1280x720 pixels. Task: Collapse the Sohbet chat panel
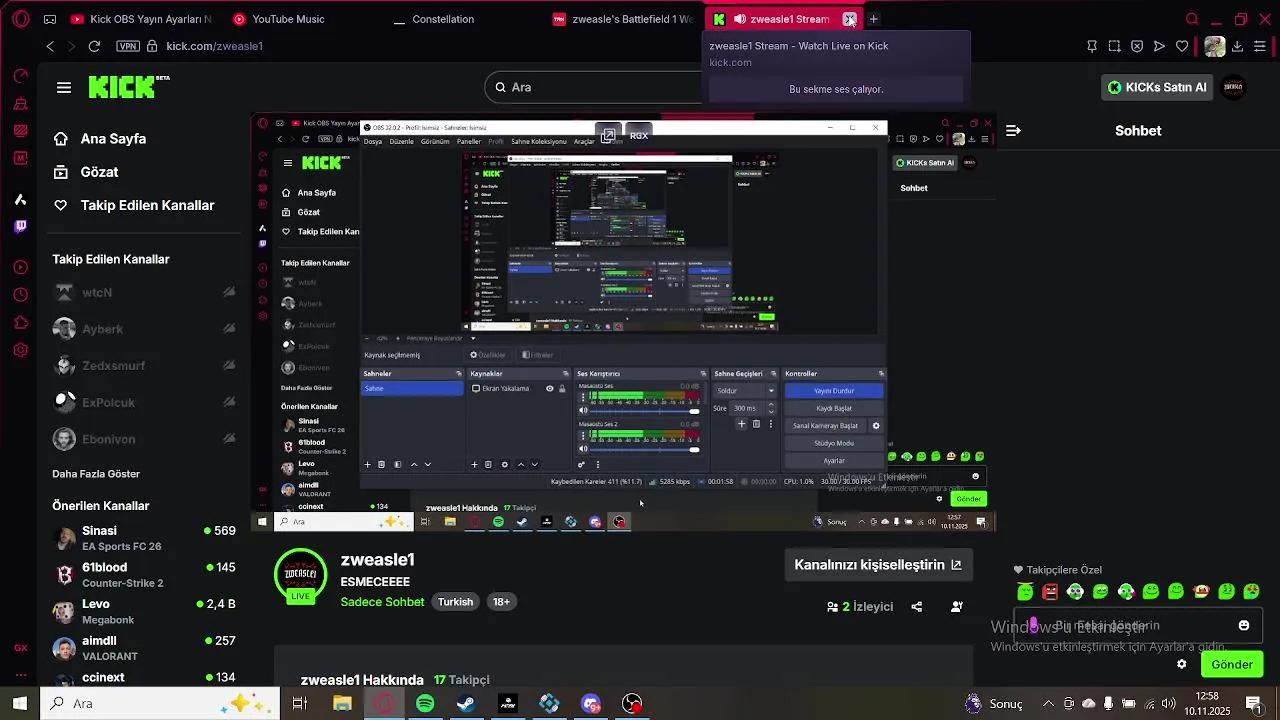[x=1013, y=131]
